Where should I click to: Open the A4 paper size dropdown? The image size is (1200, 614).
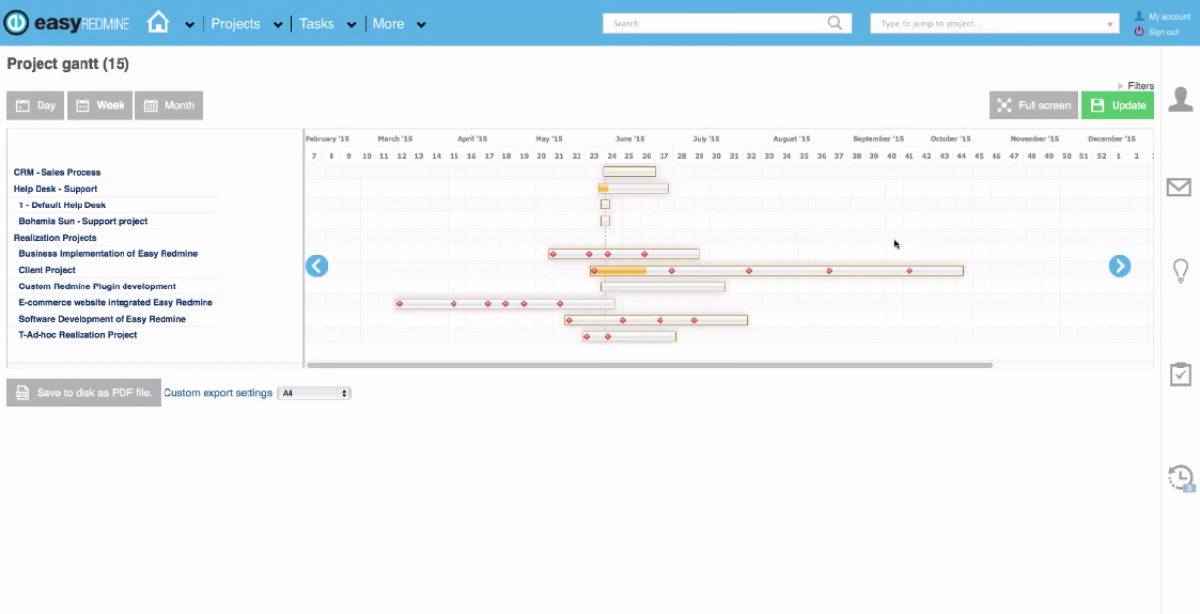pos(314,393)
